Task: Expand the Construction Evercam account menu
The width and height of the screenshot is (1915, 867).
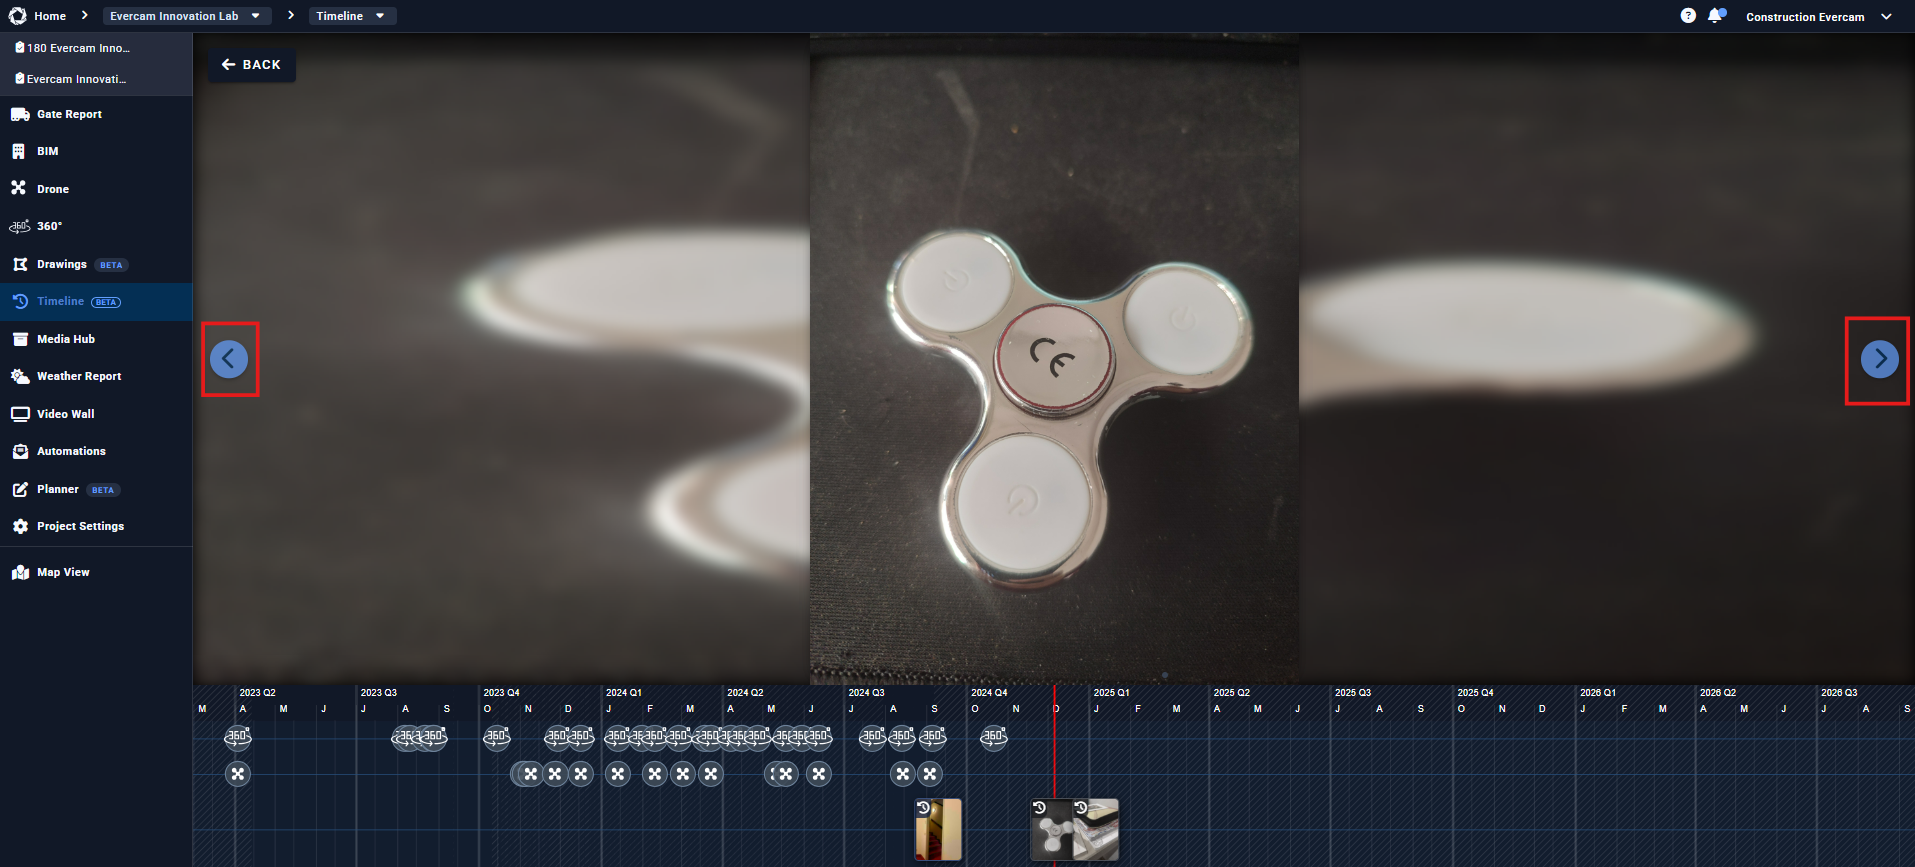Action: tap(1819, 17)
